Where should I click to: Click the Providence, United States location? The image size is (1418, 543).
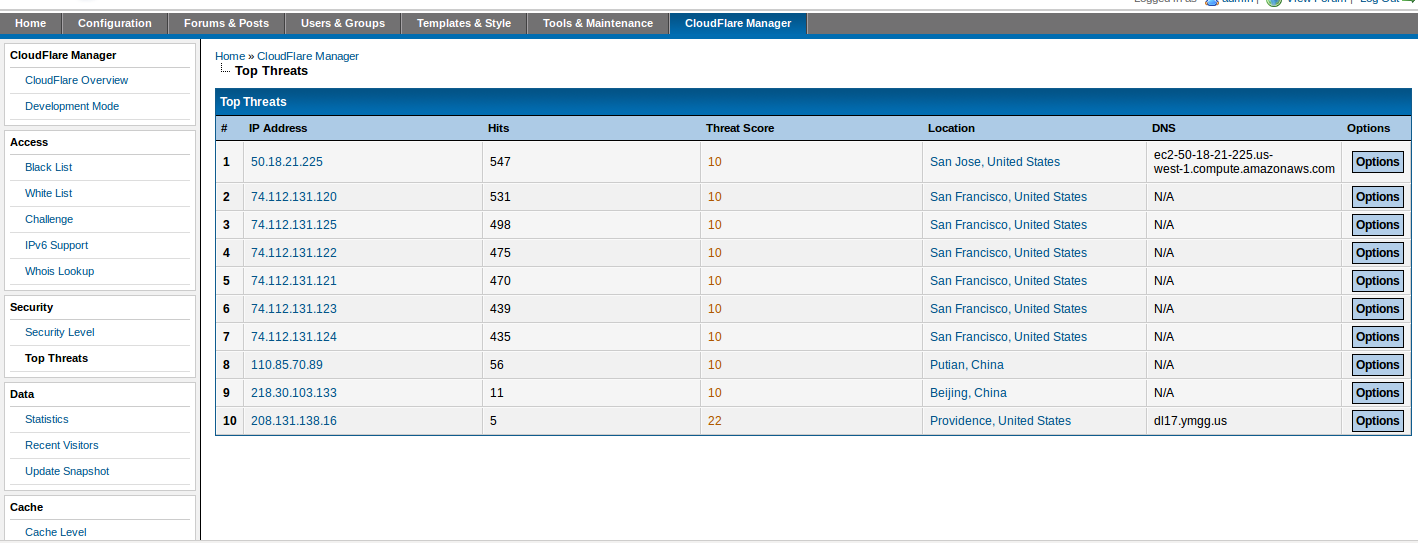tap(1000, 421)
